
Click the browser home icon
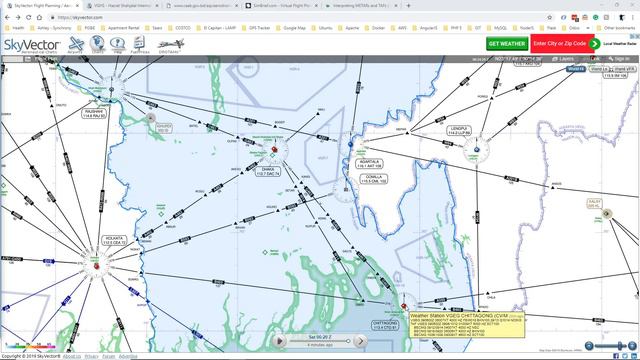[40, 18]
